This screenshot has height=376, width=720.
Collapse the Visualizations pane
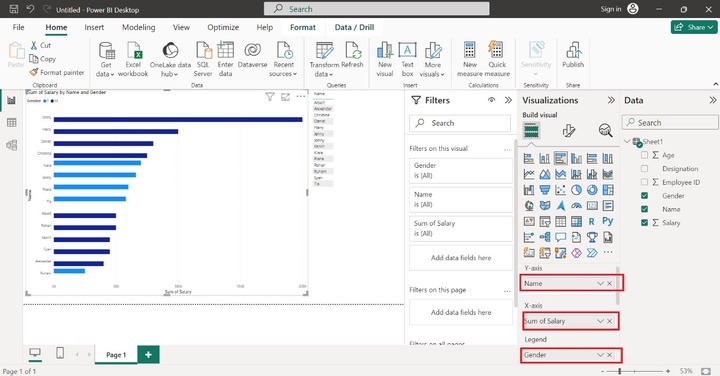click(x=611, y=100)
